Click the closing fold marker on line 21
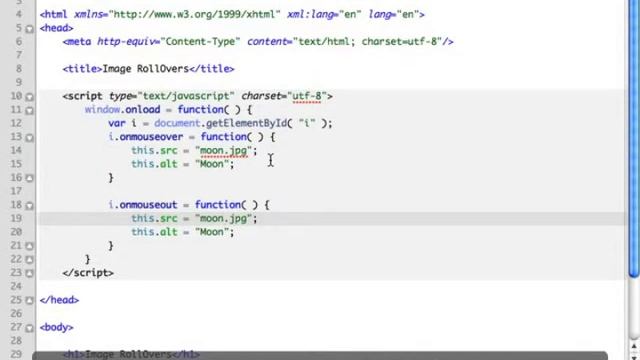 tap(29, 246)
